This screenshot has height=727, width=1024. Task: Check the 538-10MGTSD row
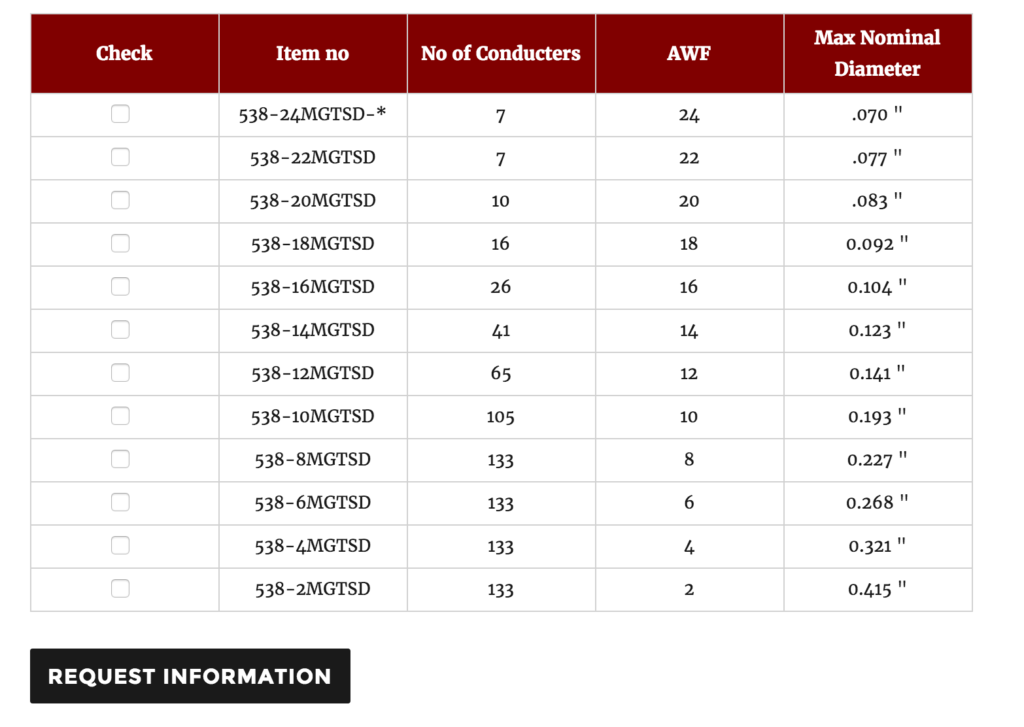pyautogui.click(x=120, y=415)
